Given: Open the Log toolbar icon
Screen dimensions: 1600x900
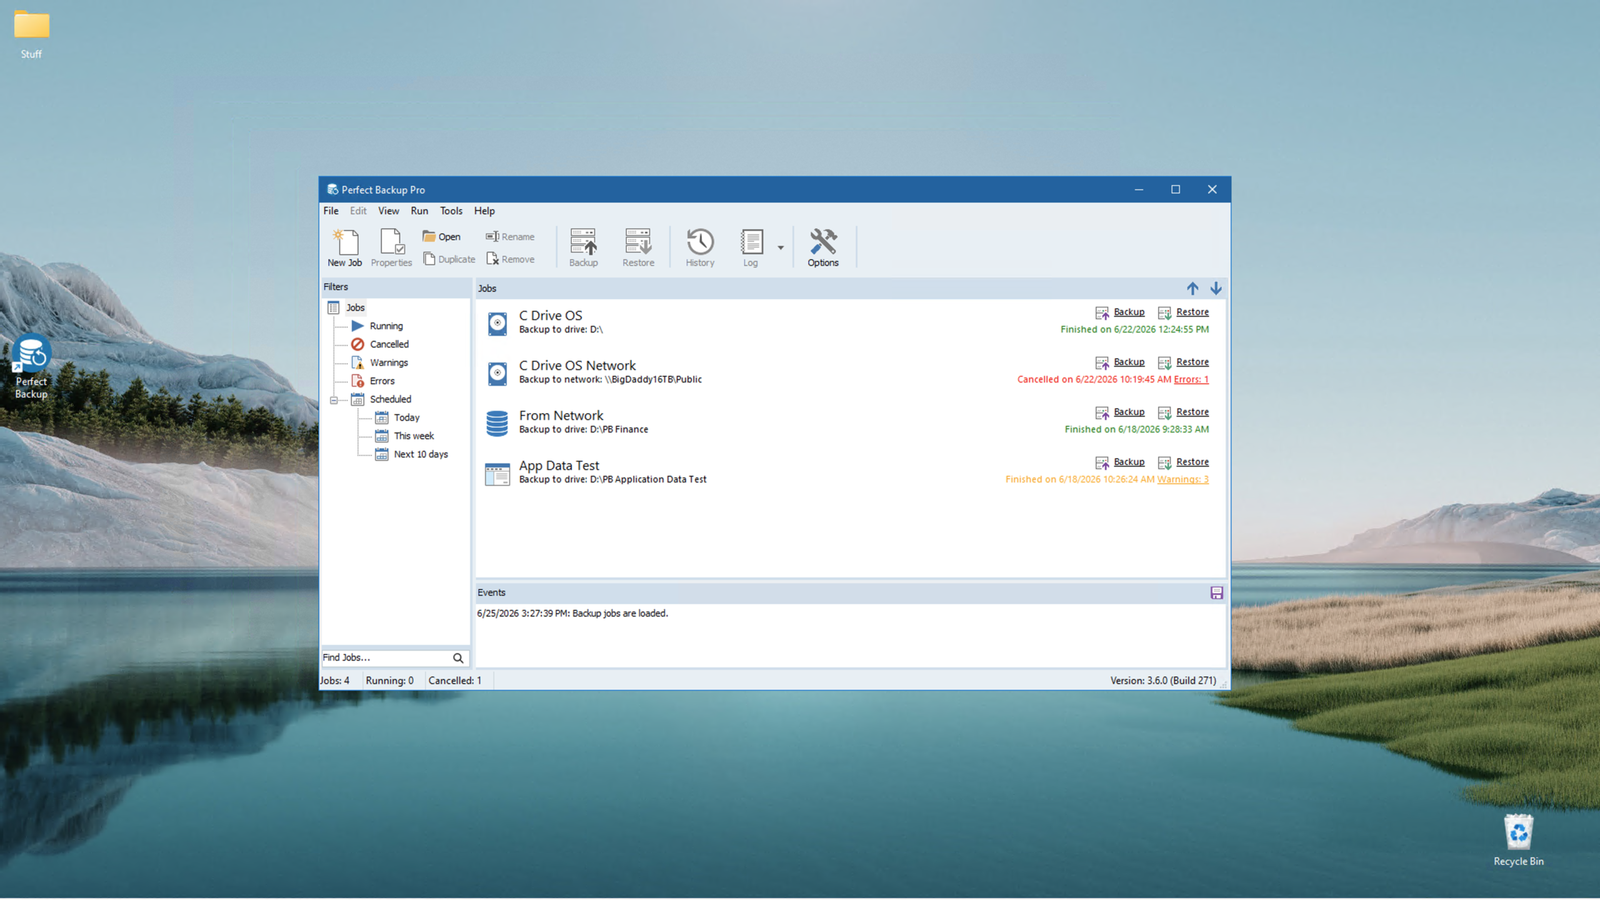Looking at the screenshot, I should coord(751,248).
